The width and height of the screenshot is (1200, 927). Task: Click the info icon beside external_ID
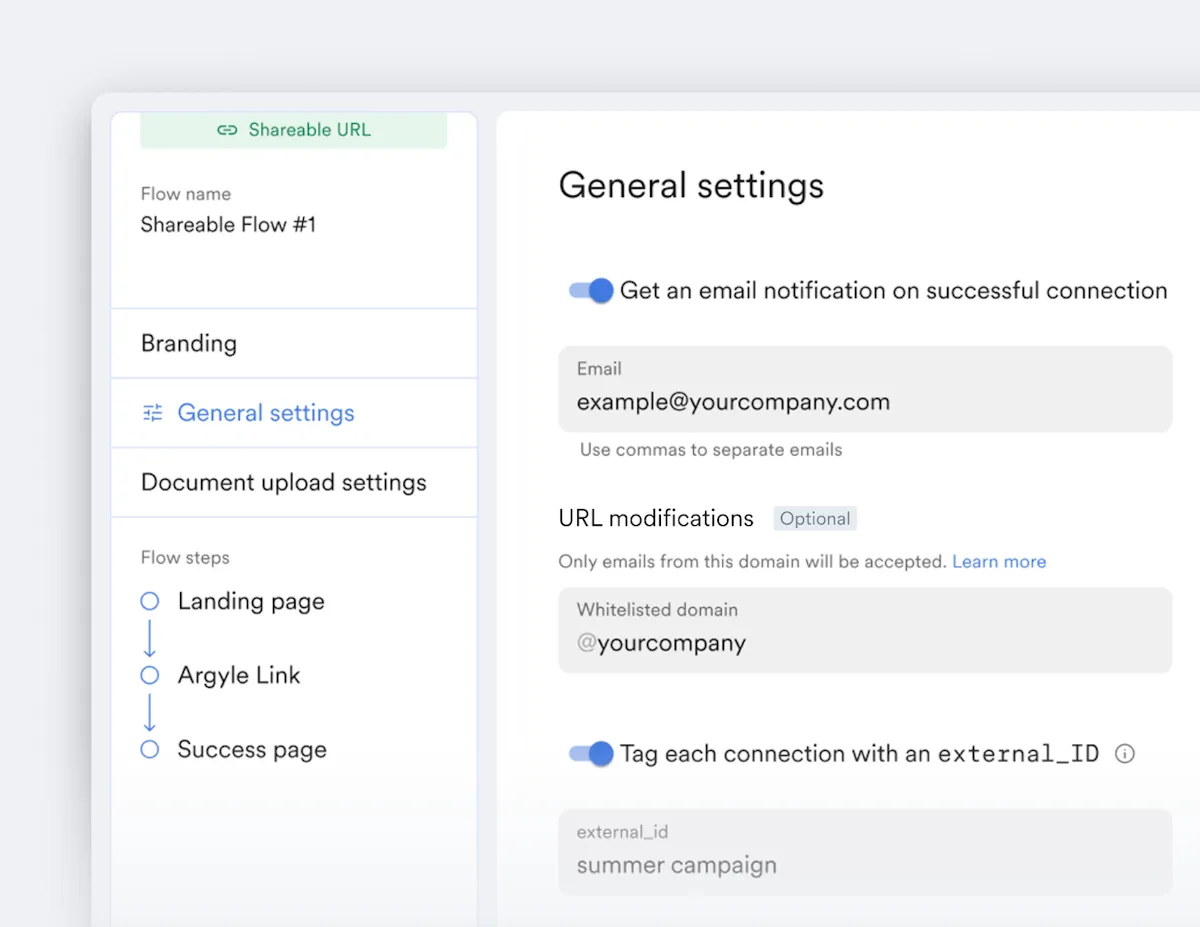tap(1124, 754)
